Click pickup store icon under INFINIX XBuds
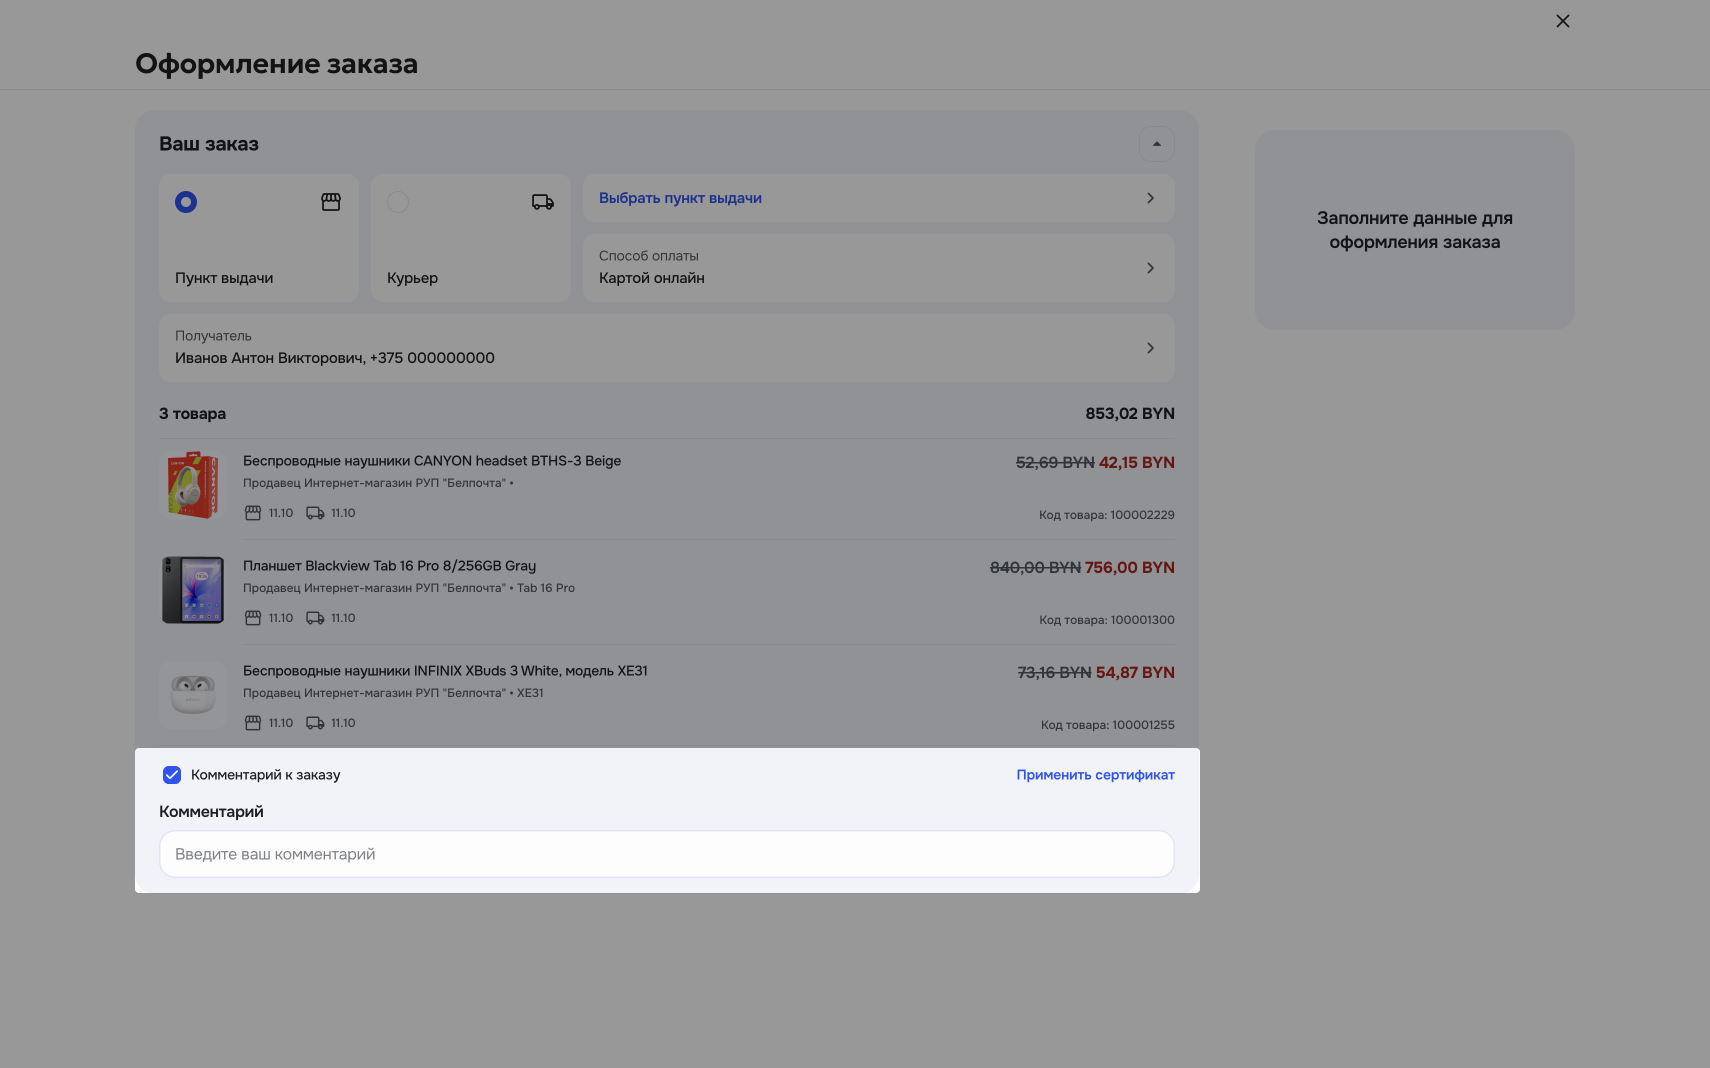Screen dimensions: 1710x1068 point(253,723)
